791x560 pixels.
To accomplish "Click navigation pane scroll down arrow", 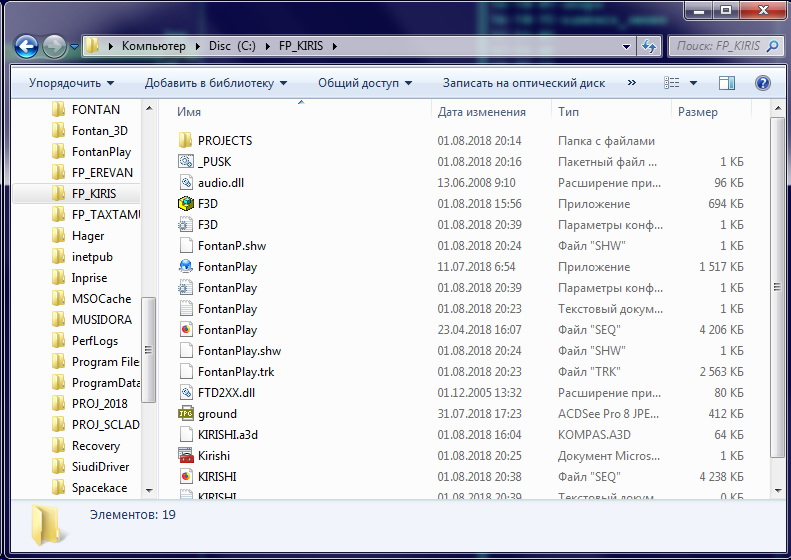I will coord(149,490).
